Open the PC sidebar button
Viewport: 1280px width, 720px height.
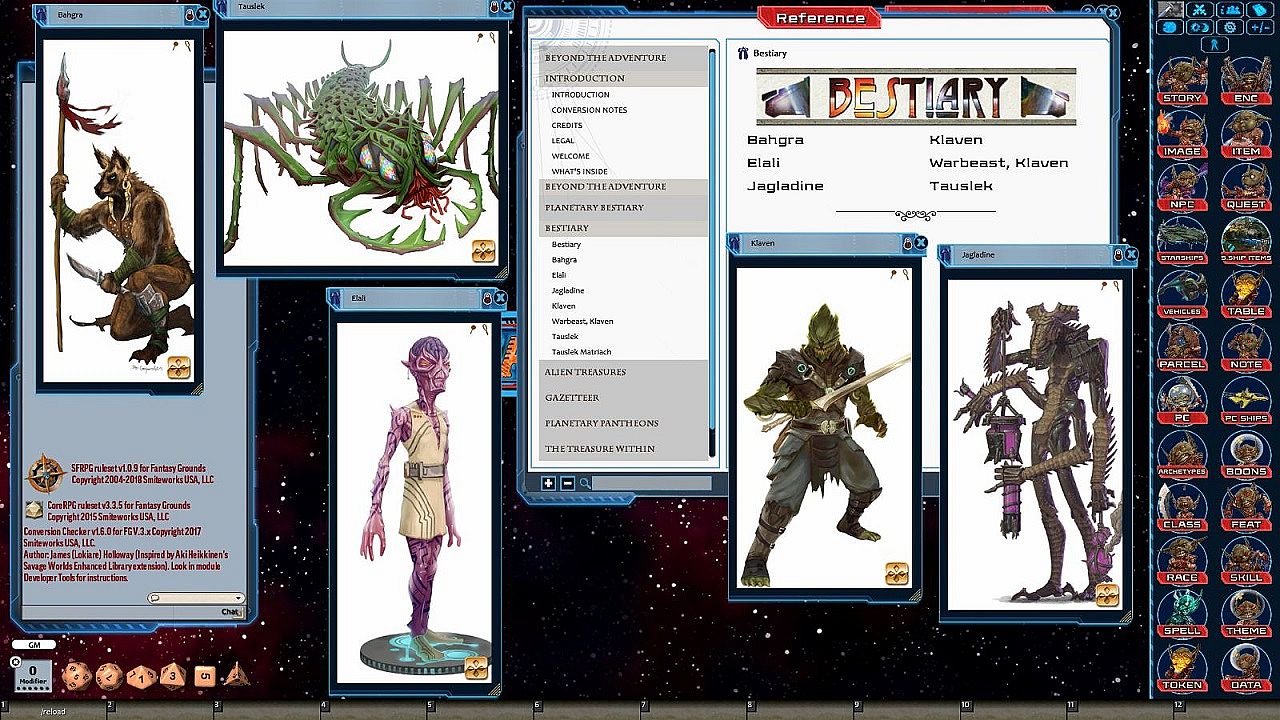click(1182, 400)
